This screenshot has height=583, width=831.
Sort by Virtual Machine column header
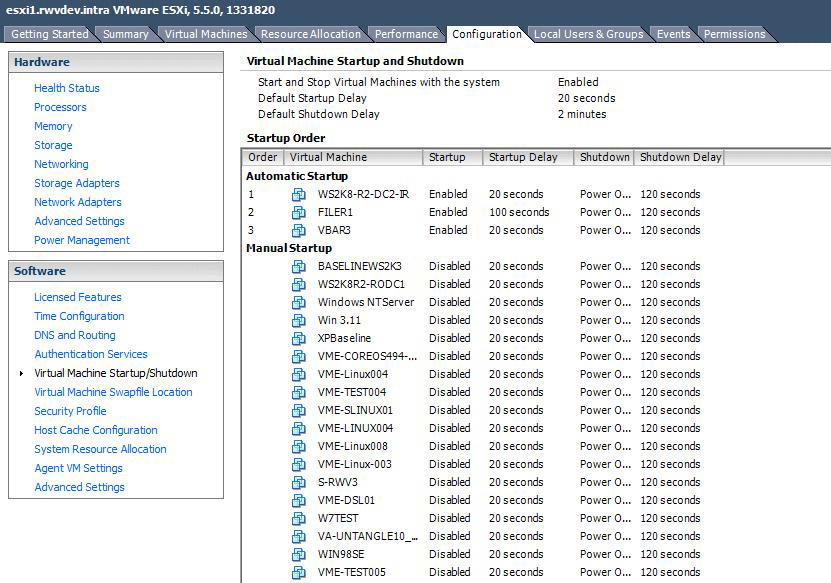[x=353, y=157]
